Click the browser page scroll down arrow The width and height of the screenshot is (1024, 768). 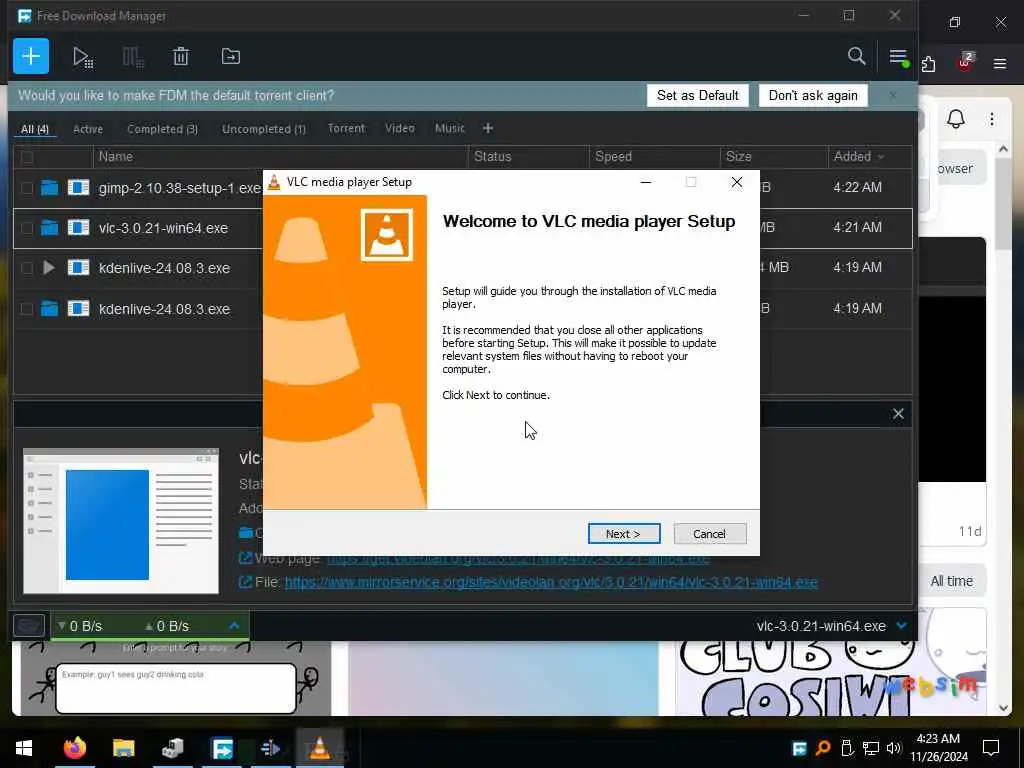(x=1003, y=708)
